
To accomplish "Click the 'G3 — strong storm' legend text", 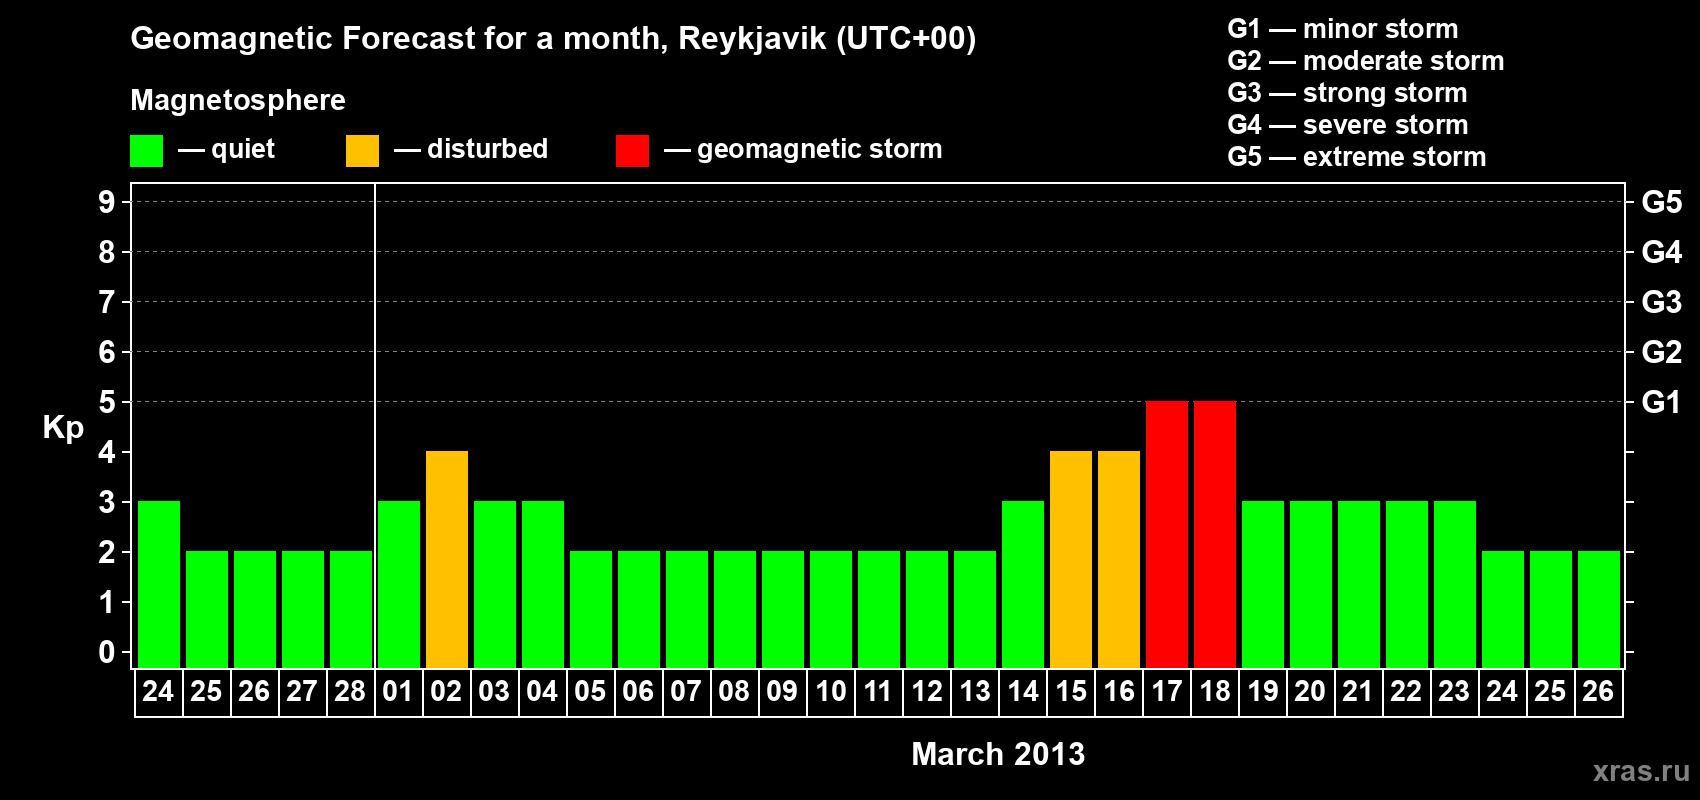I will click(x=1348, y=93).
